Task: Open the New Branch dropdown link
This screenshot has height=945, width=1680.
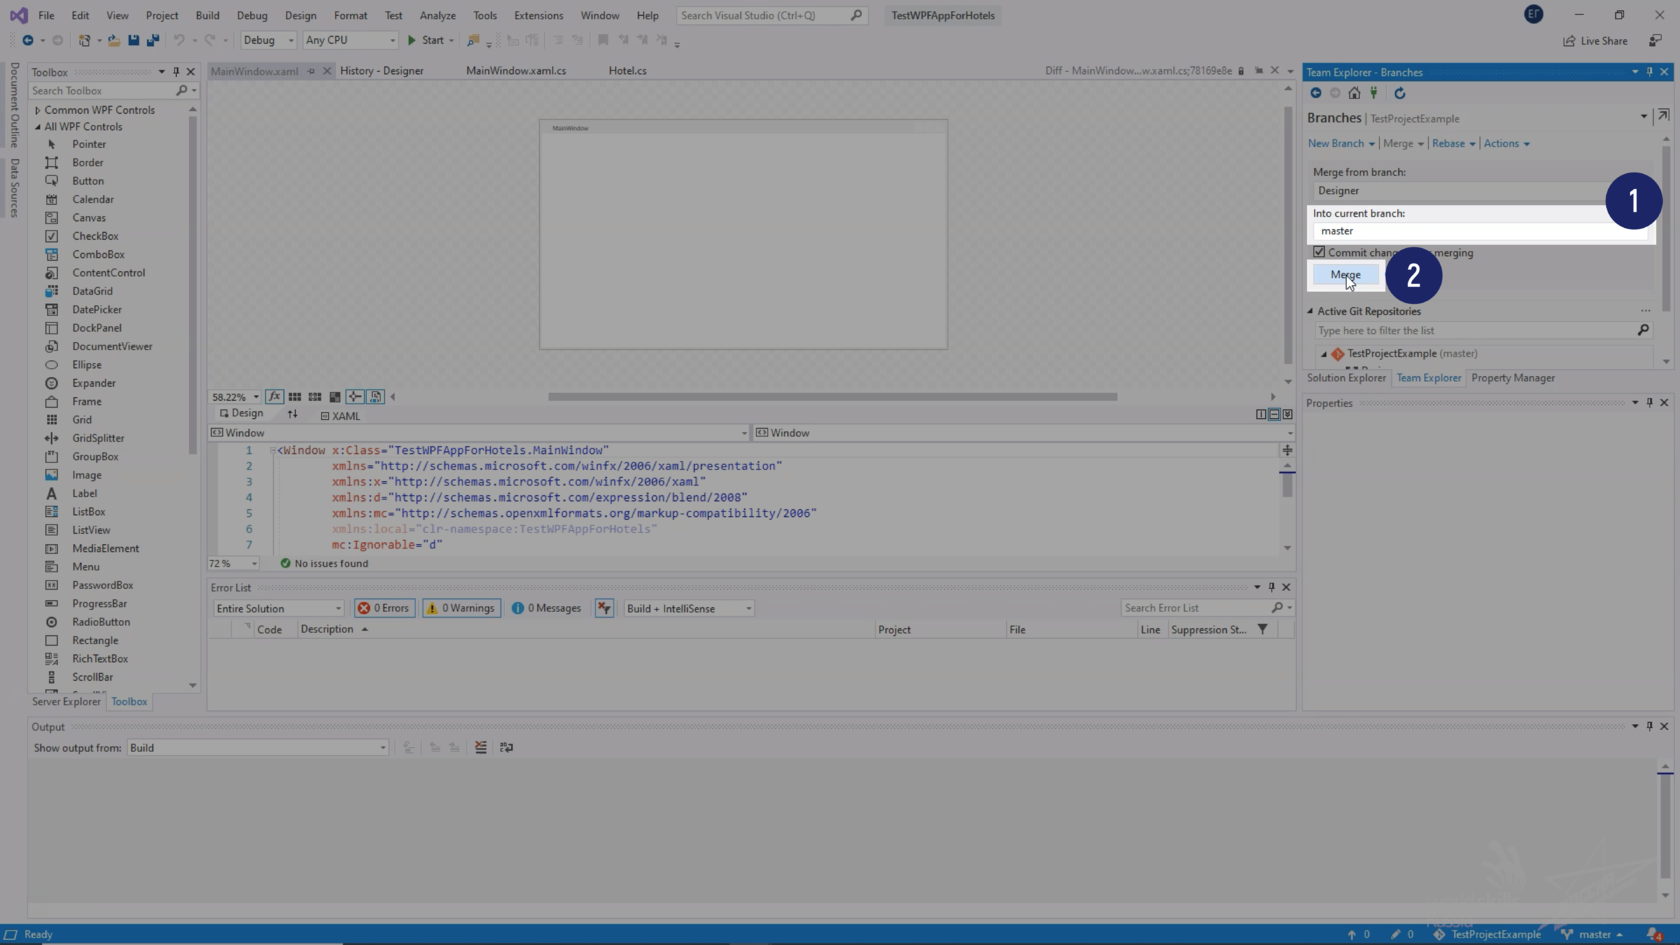Action: coord(1341,143)
